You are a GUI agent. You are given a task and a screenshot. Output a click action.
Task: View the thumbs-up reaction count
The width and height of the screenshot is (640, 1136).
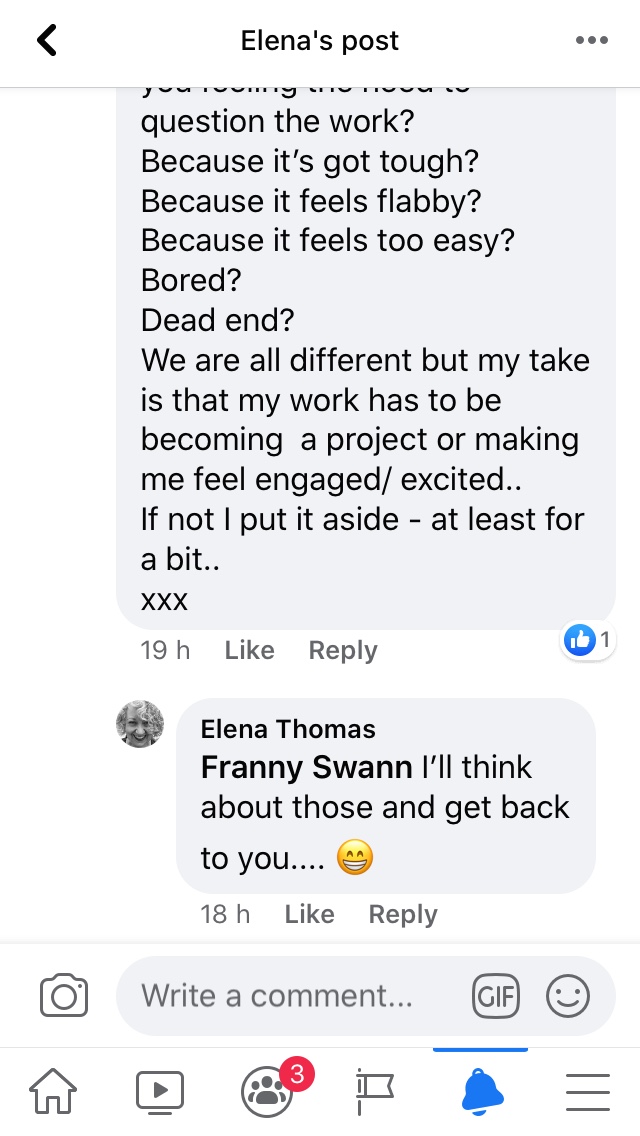pos(588,640)
